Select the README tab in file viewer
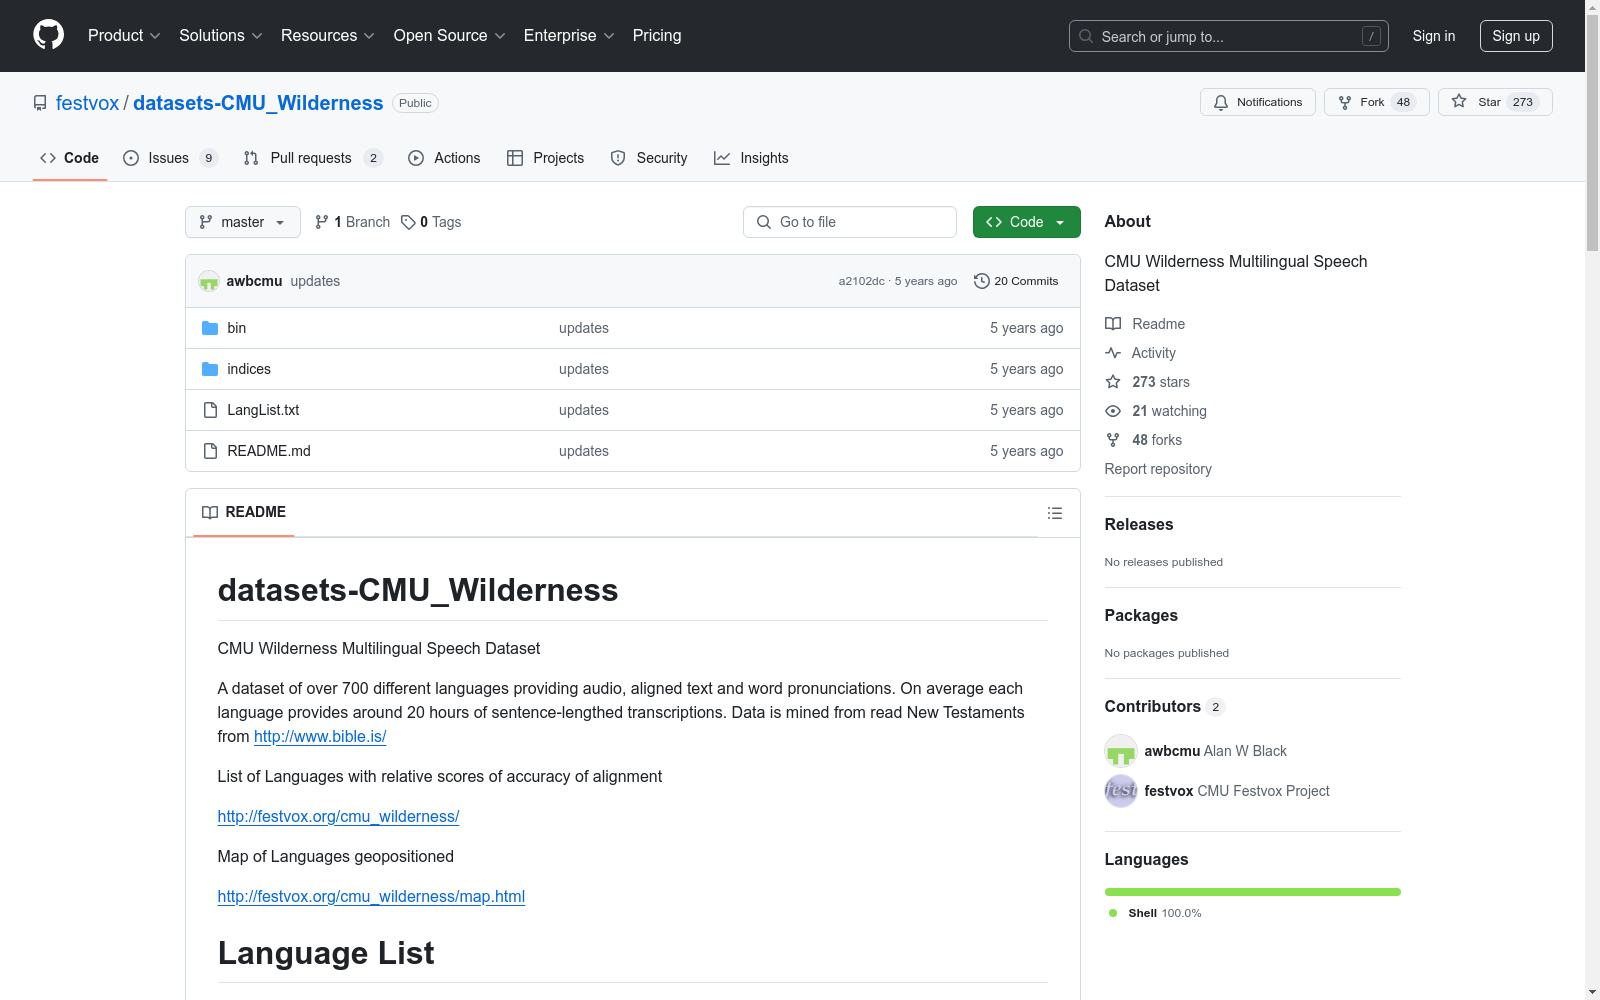The height and width of the screenshot is (1000, 1600). (x=244, y=512)
